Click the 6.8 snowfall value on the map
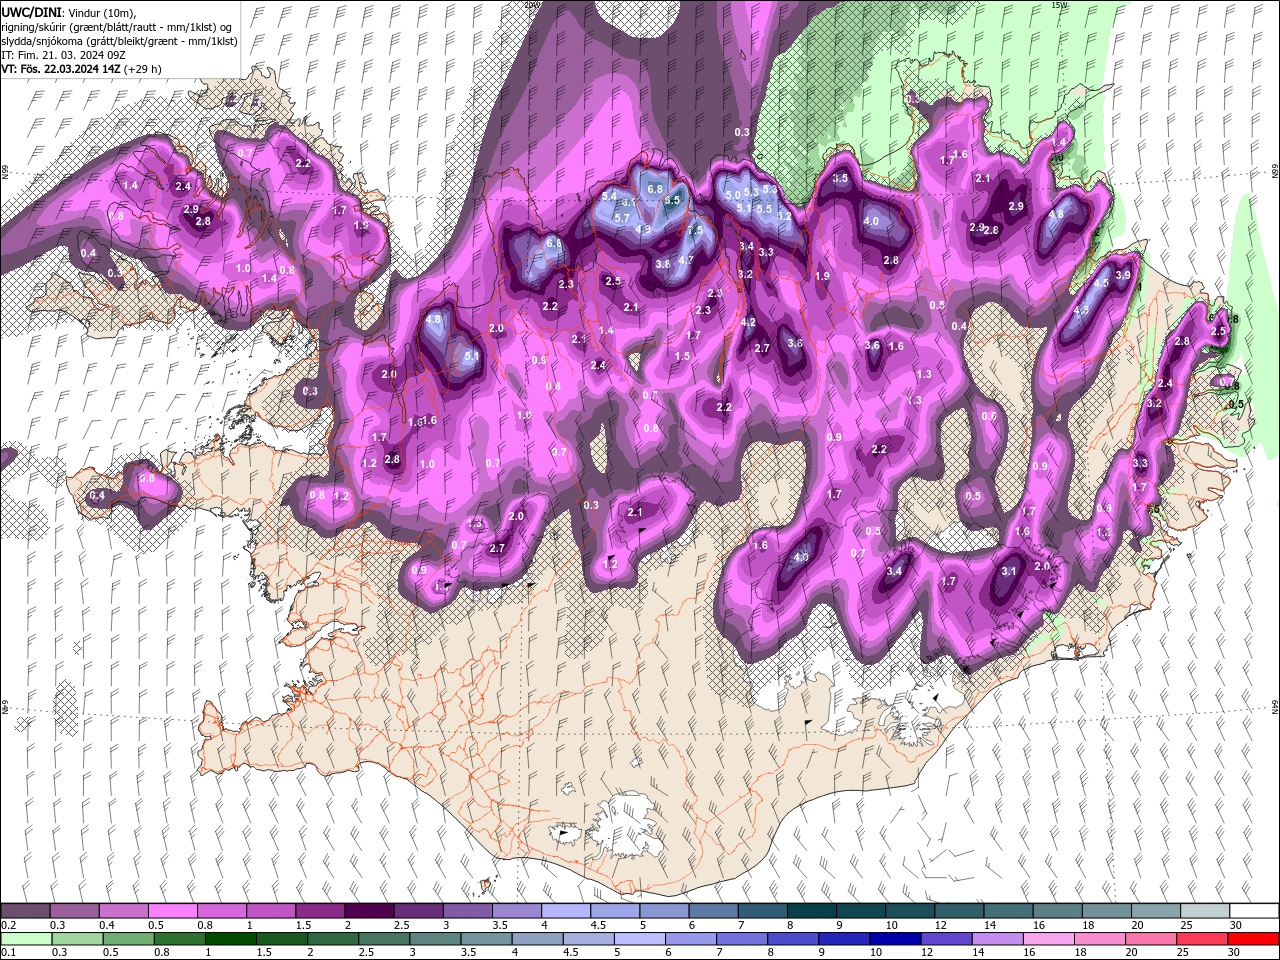The width and height of the screenshot is (1280, 960). [x=655, y=188]
